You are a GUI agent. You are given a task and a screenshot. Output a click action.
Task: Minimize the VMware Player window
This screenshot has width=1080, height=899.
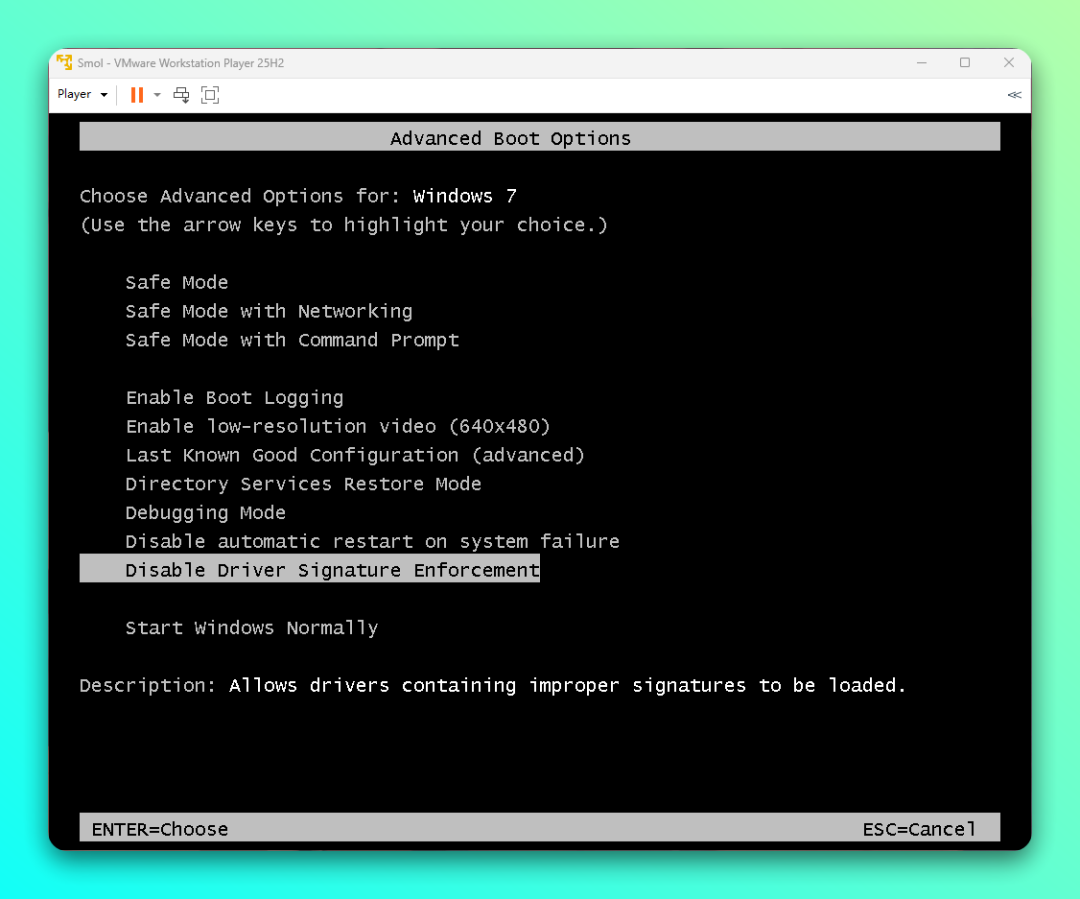click(x=920, y=63)
